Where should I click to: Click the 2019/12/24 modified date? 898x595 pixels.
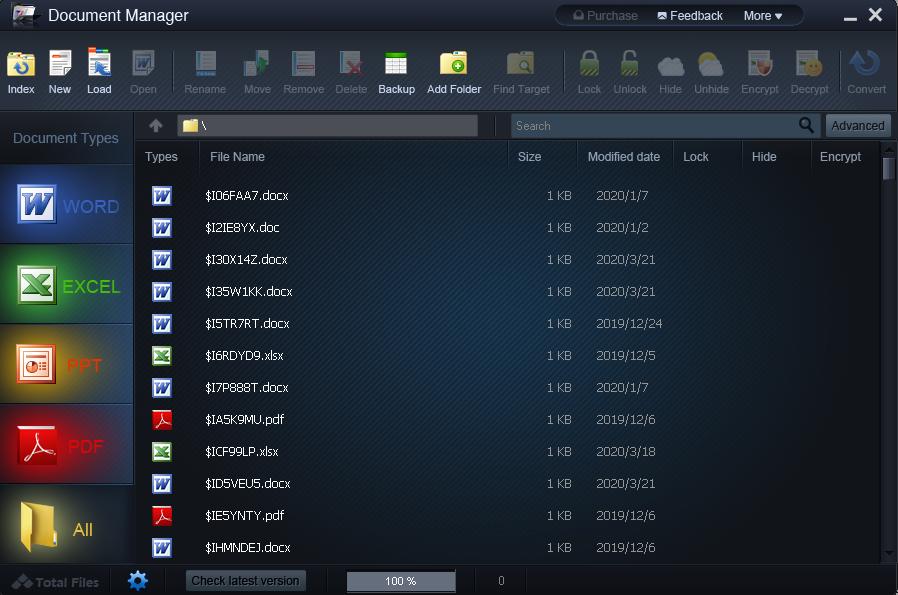point(629,324)
